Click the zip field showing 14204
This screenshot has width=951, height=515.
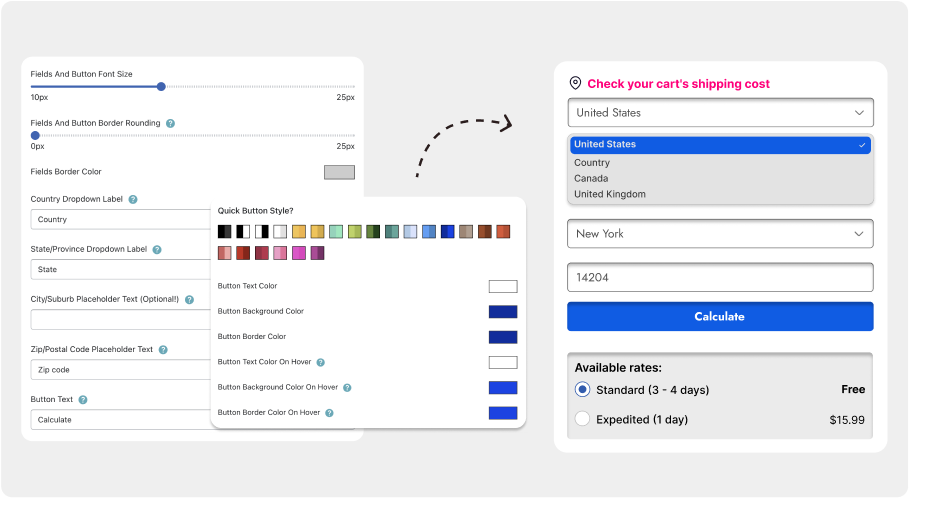(x=721, y=277)
